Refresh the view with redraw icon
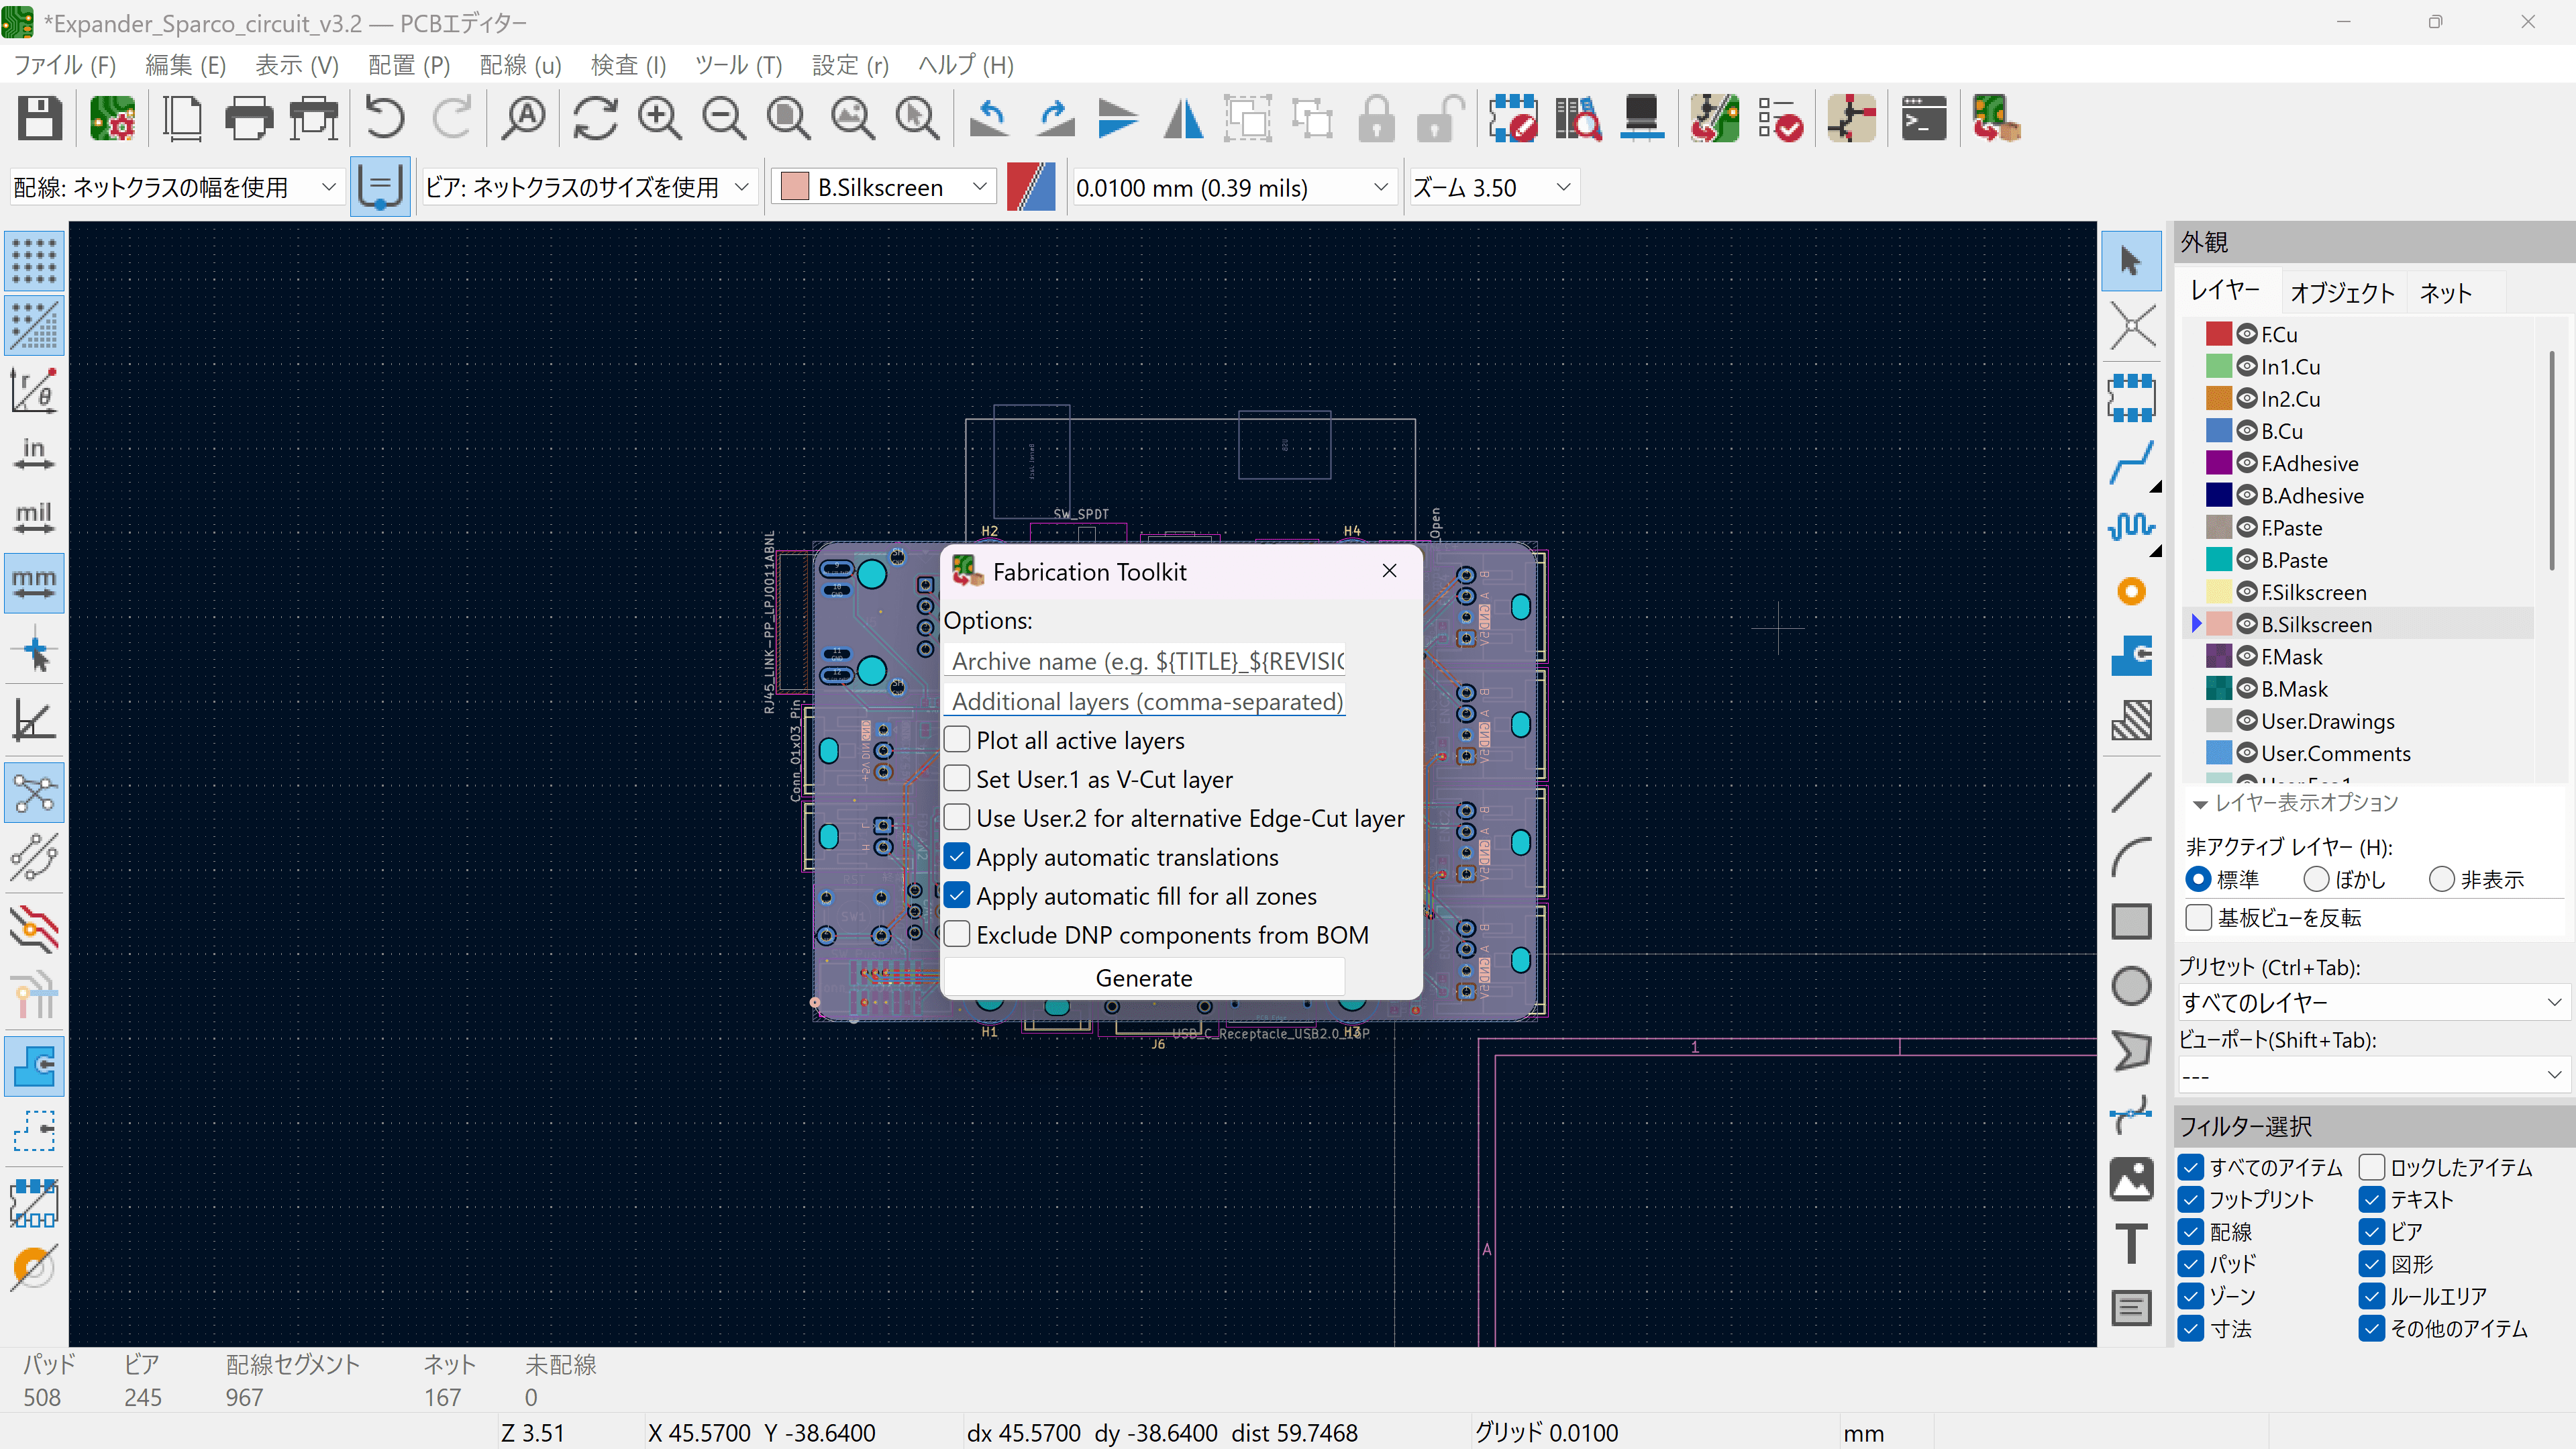 pos(595,119)
